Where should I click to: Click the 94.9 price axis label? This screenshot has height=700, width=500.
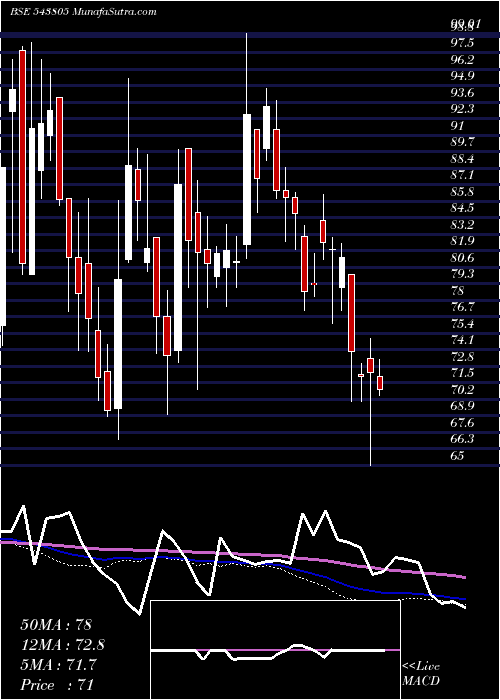tap(462, 76)
